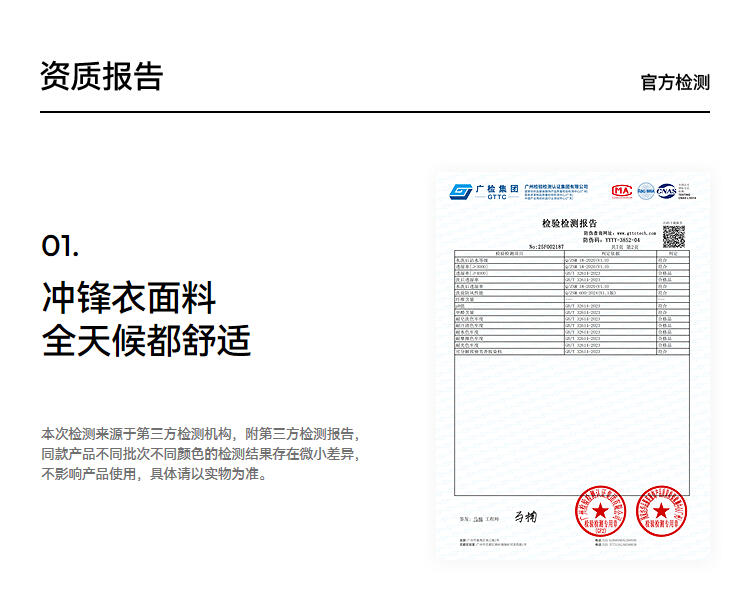The width and height of the screenshot is (750, 595).
Task: Click the 01. section number
Action: tap(60, 246)
